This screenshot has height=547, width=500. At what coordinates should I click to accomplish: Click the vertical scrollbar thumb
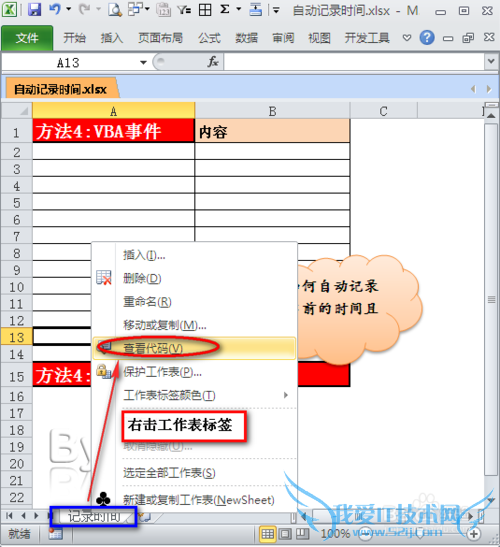click(491, 299)
